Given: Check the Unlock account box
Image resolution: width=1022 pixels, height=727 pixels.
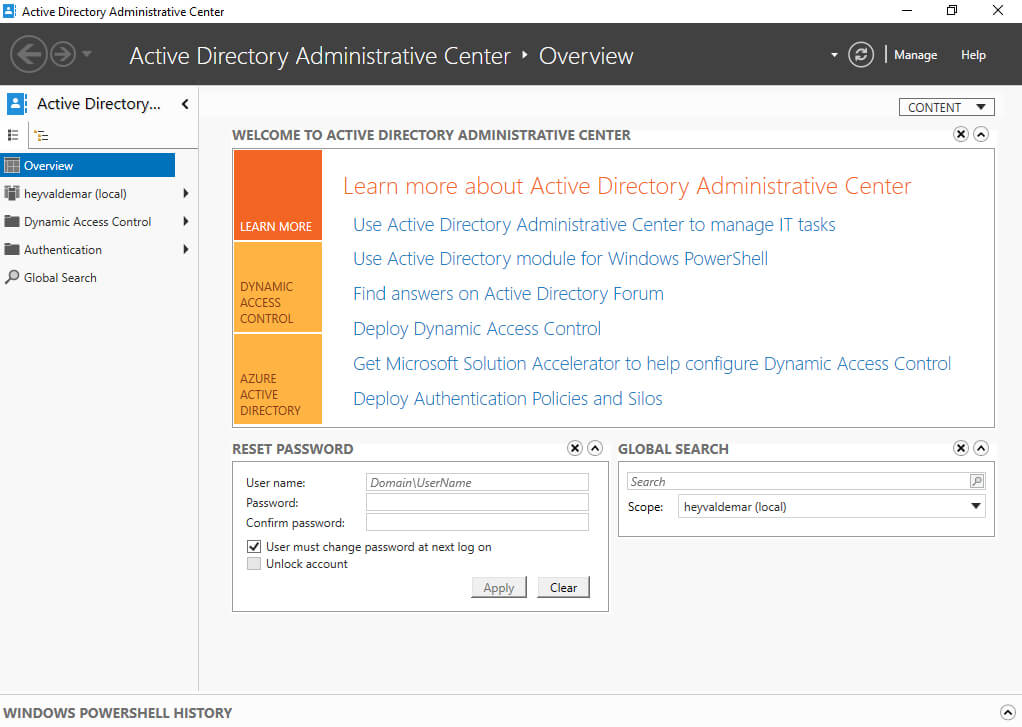Looking at the screenshot, I should 254,563.
